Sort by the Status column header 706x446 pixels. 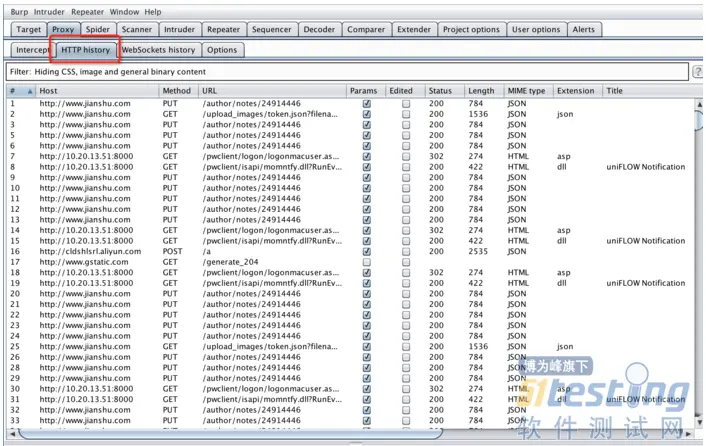pos(444,91)
